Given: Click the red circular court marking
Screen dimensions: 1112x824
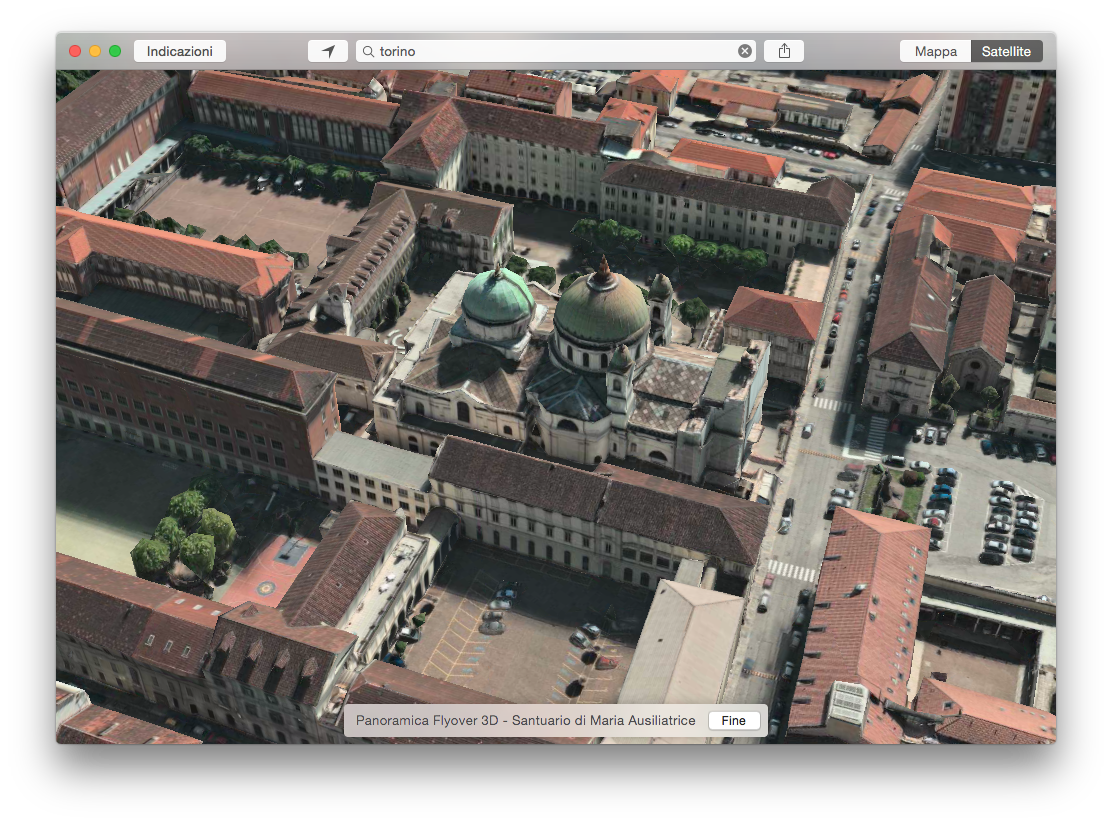Looking at the screenshot, I should [x=266, y=589].
